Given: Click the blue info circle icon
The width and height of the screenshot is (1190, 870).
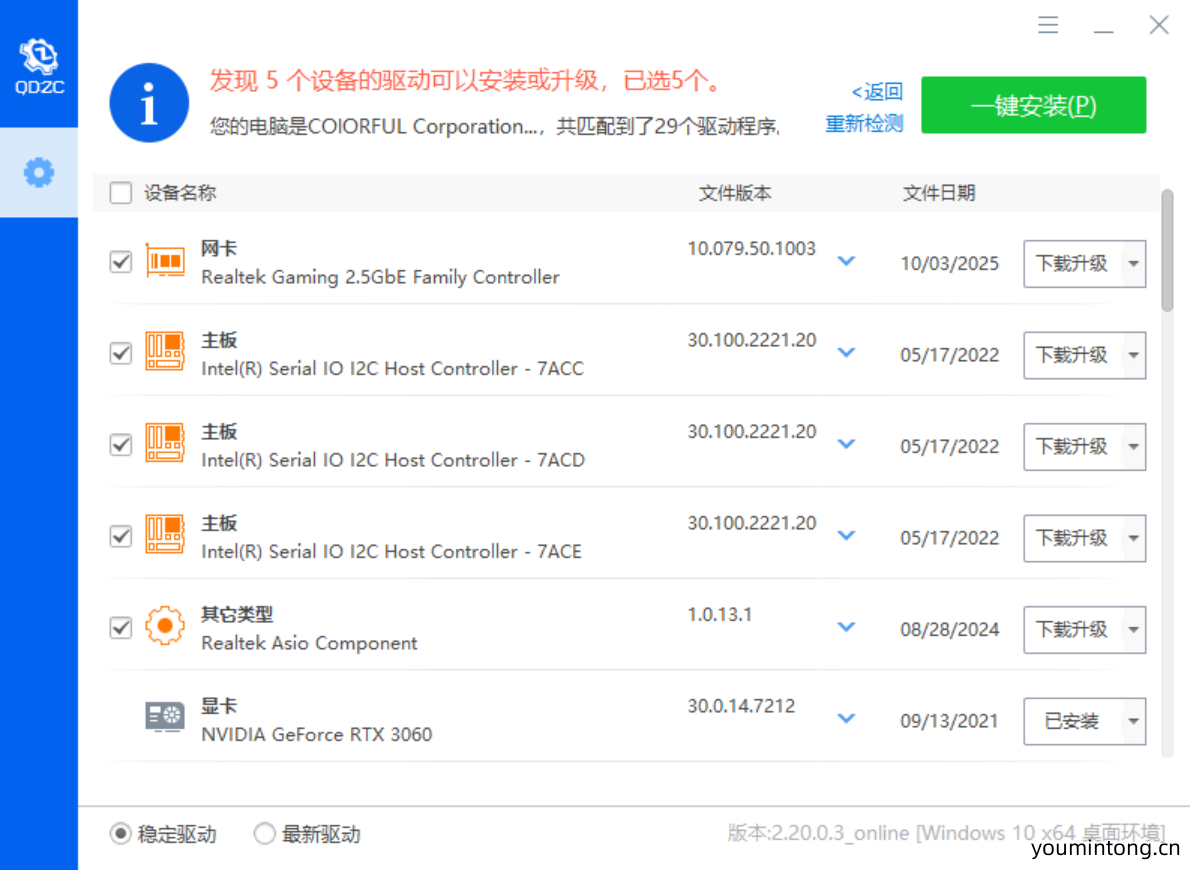Looking at the screenshot, I should [x=149, y=103].
